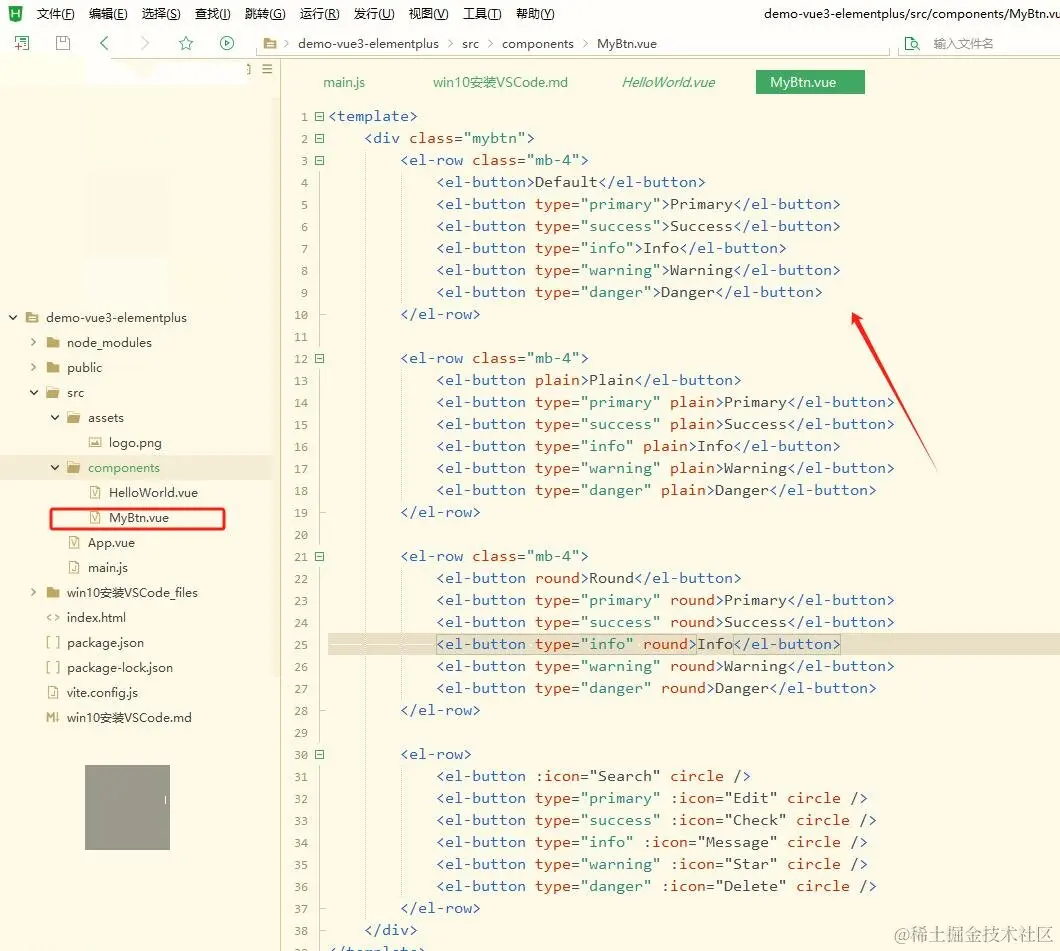Click the new file toolbar icon

[22, 43]
